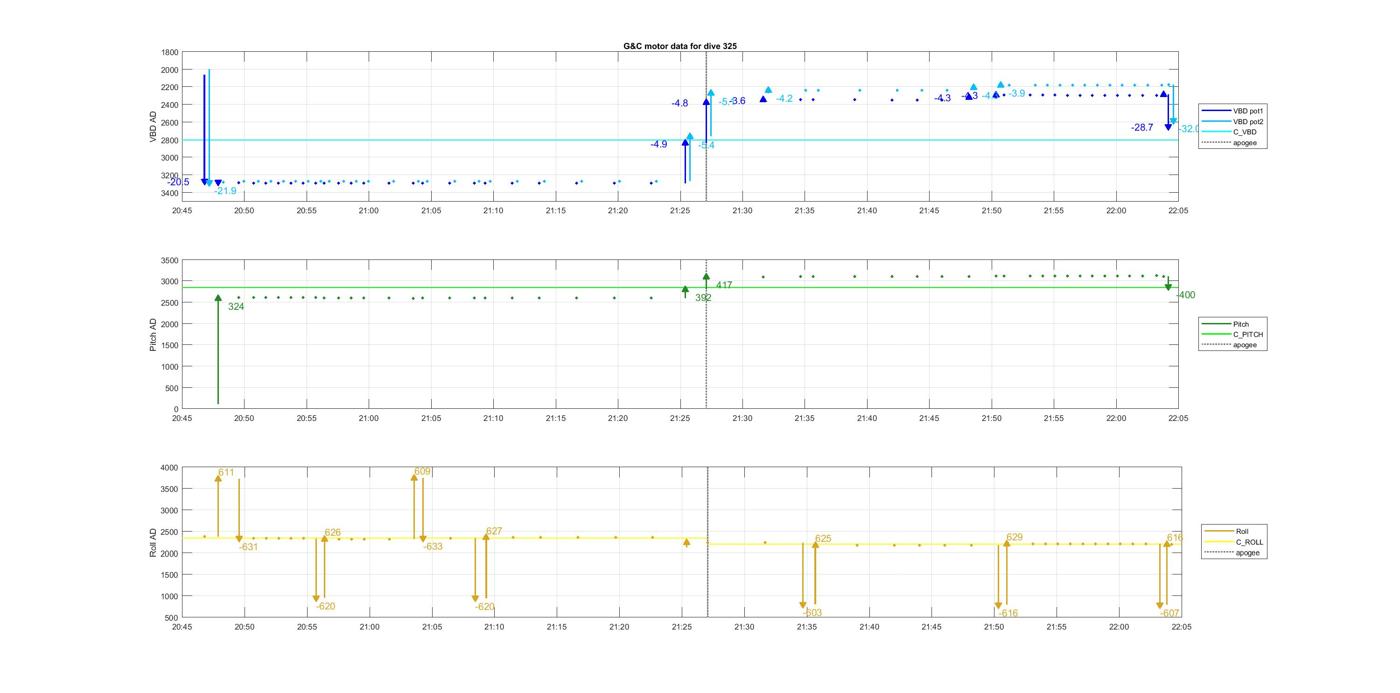
Task: Click the -603 label in Roll plot
Action: [x=812, y=613]
